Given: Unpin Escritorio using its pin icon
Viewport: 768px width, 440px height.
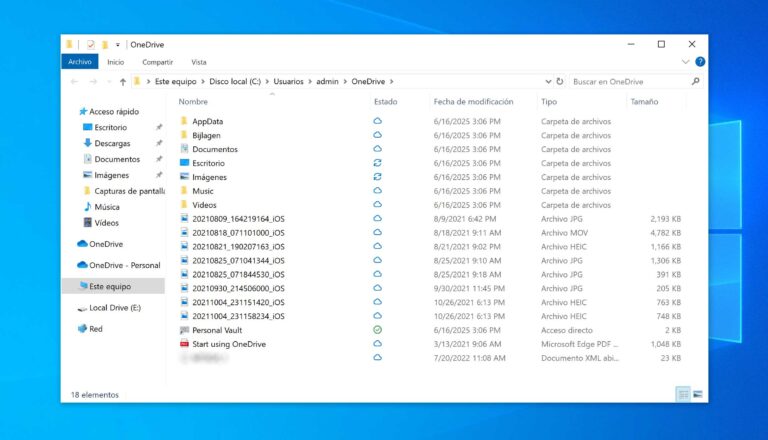Looking at the screenshot, I should pos(159,127).
